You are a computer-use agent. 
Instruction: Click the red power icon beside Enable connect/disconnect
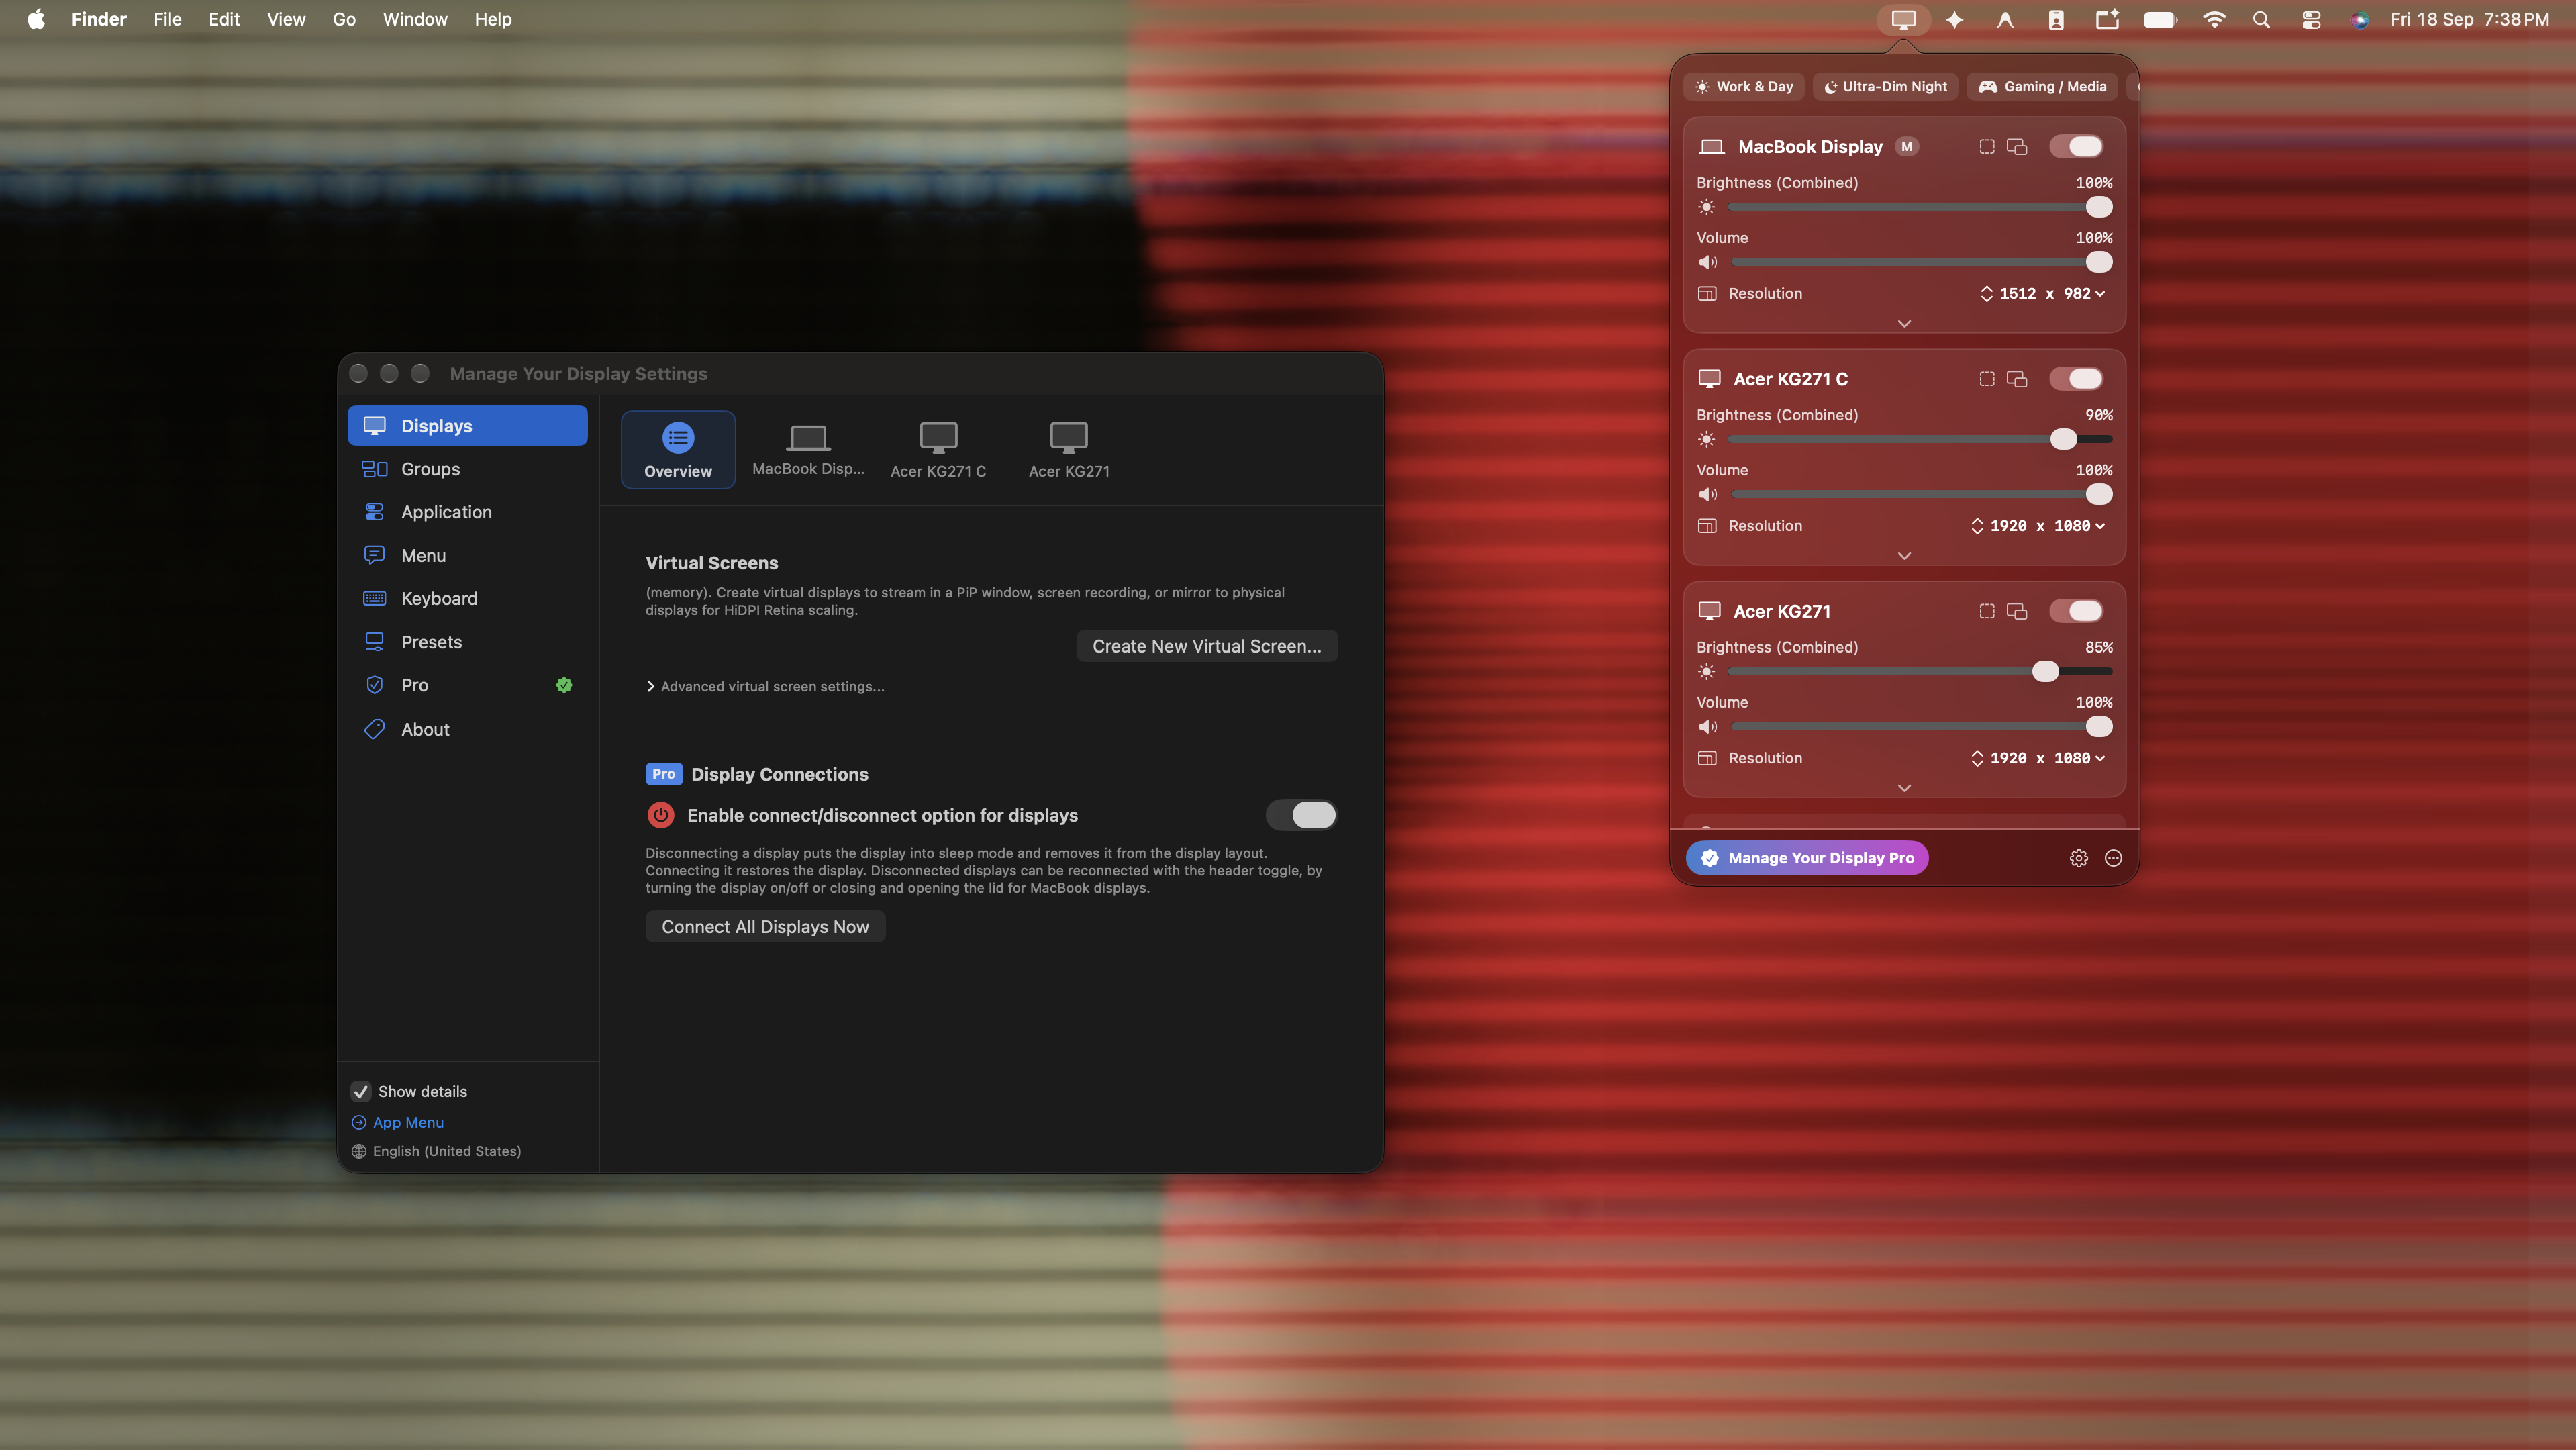660,815
